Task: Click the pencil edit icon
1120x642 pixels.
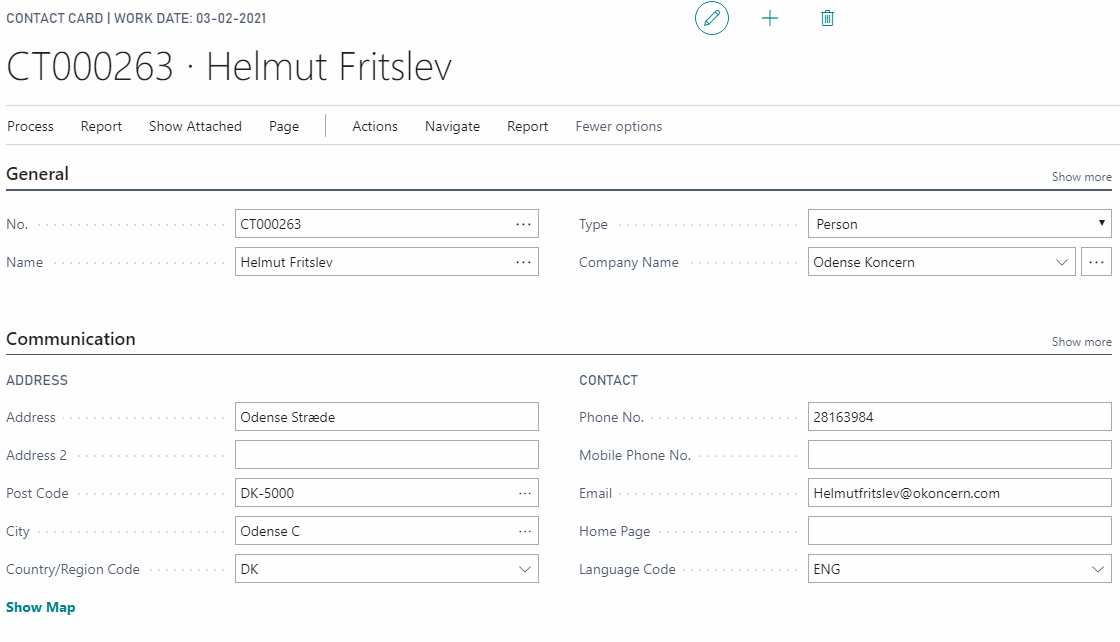Action: (712, 18)
